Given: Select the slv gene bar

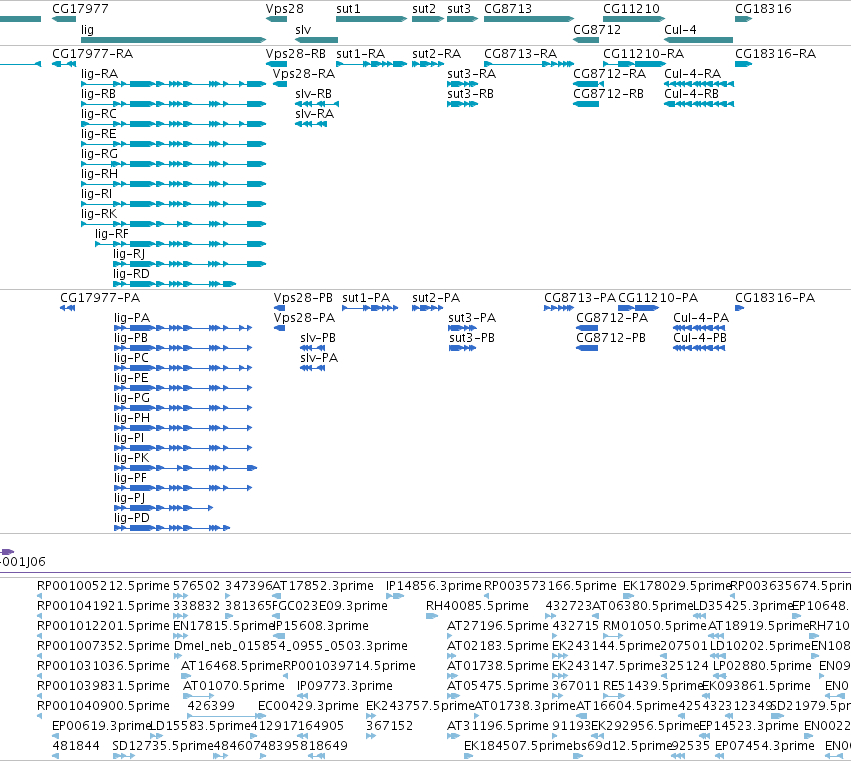Looking at the screenshot, I should click(316, 40).
